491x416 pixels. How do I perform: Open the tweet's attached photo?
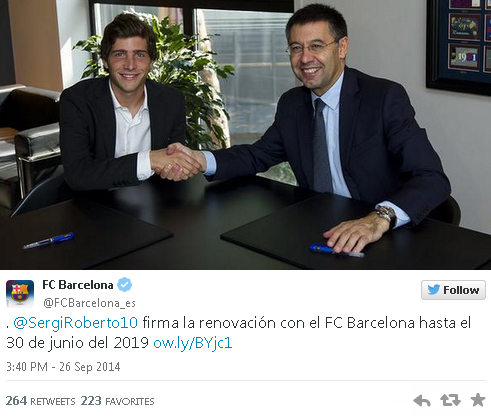tap(245, 135)
